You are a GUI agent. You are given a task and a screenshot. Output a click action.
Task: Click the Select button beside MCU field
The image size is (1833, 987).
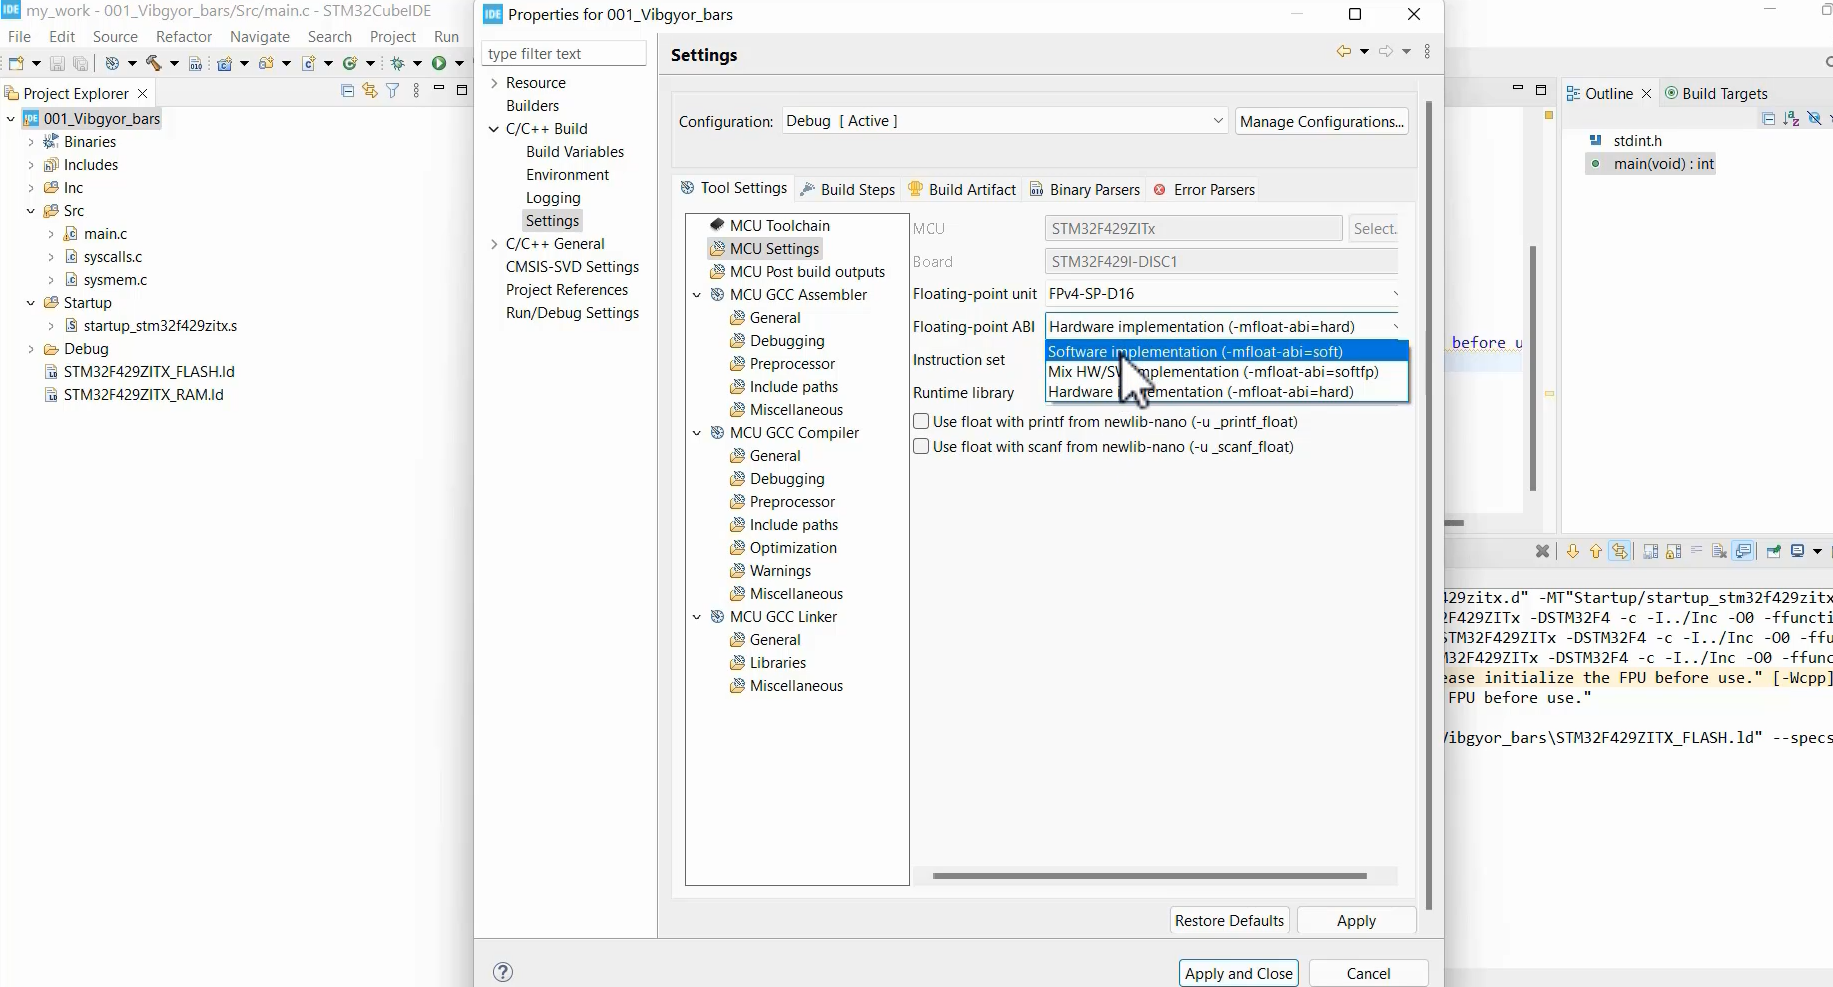coord(1374,228)
